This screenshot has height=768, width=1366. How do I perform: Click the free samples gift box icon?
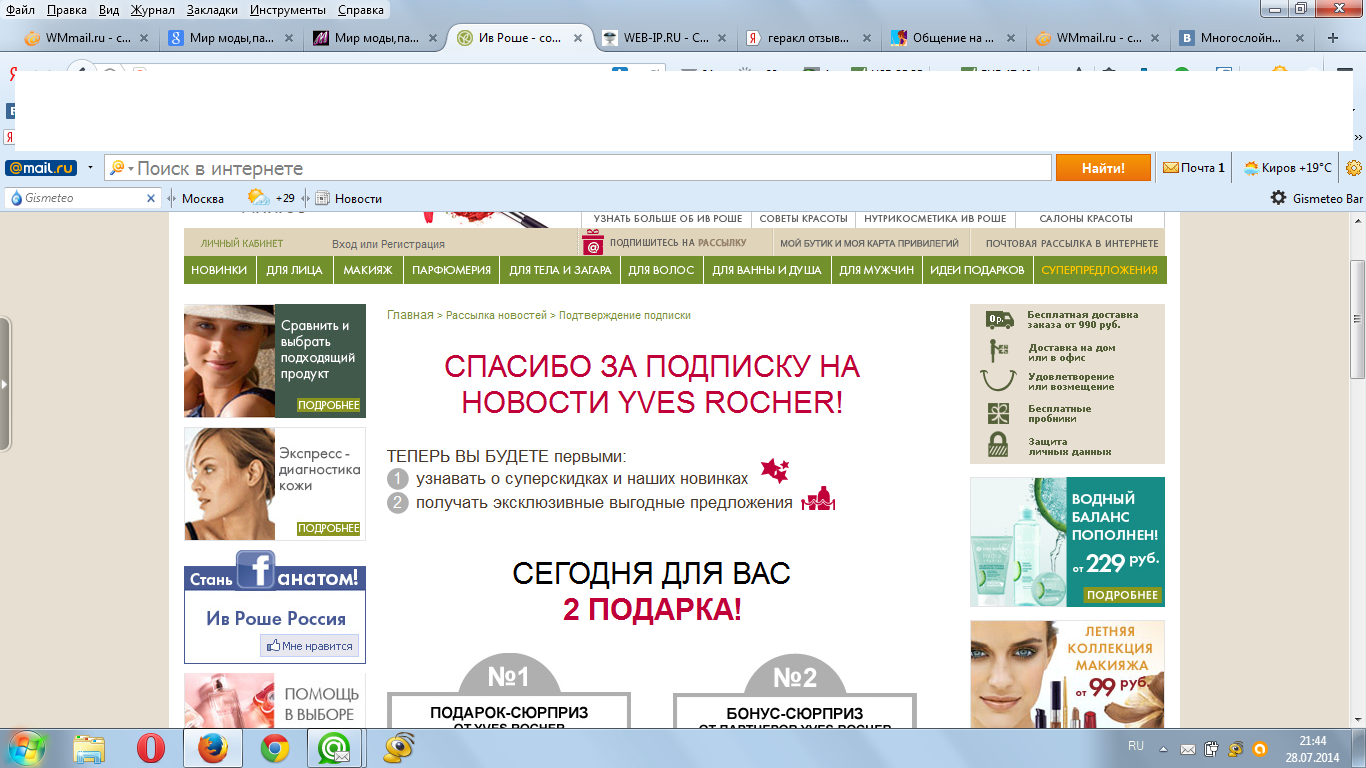pyautogui.click(x=998, y=413)
